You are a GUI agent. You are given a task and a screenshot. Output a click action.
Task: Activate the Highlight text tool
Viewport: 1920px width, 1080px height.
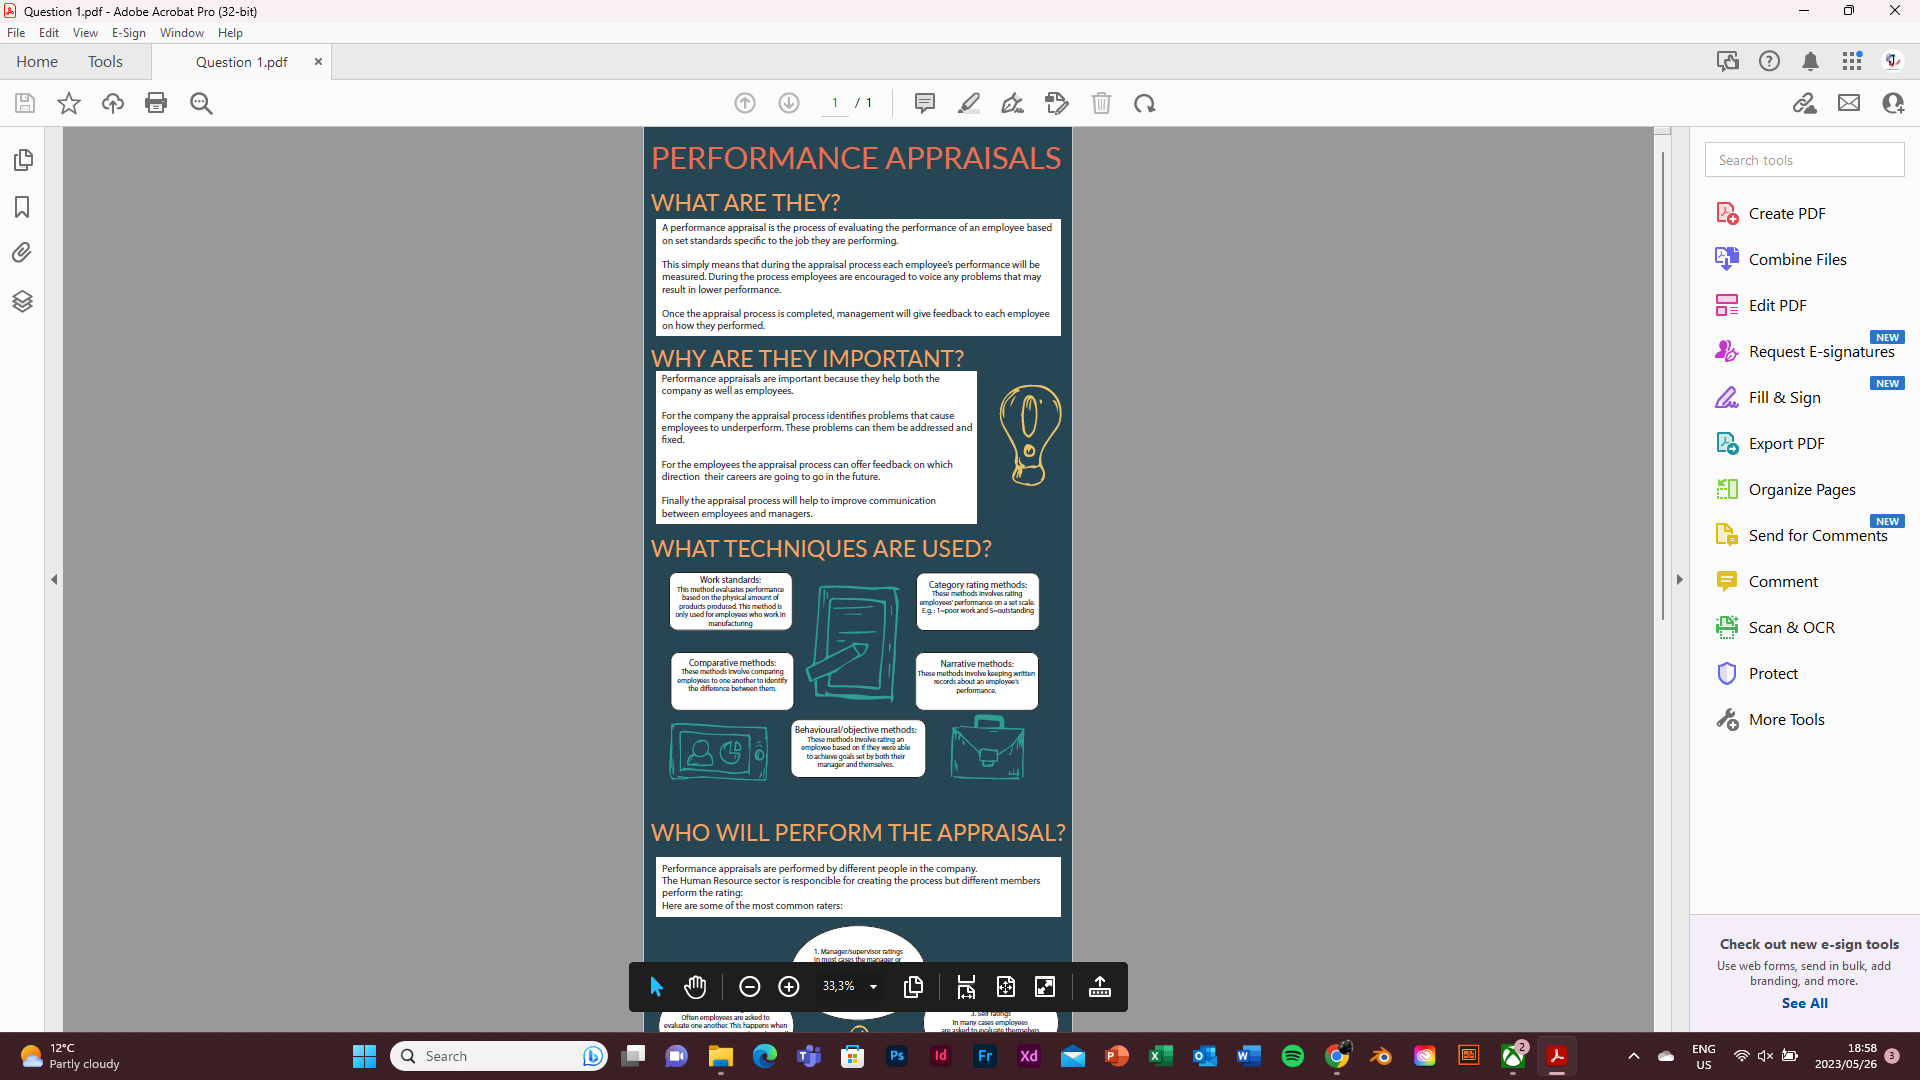968,103
